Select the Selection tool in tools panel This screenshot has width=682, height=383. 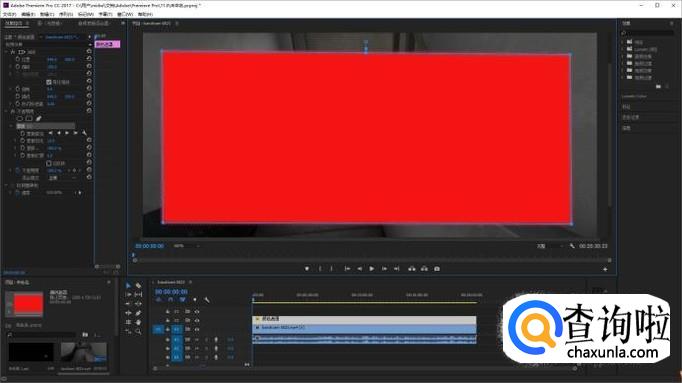pyautogui.click(x=128, y=286)
